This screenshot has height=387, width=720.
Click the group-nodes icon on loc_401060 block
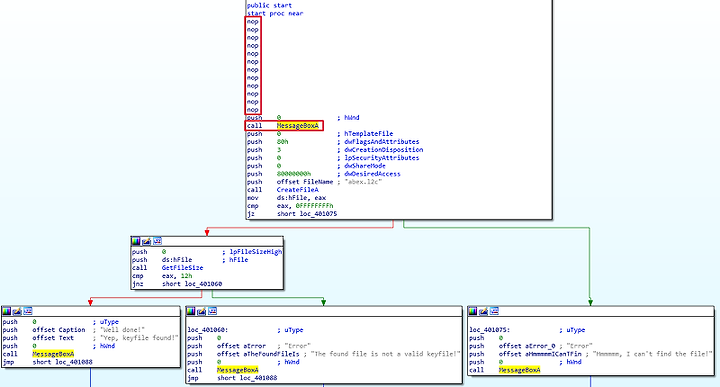(213, 311)
